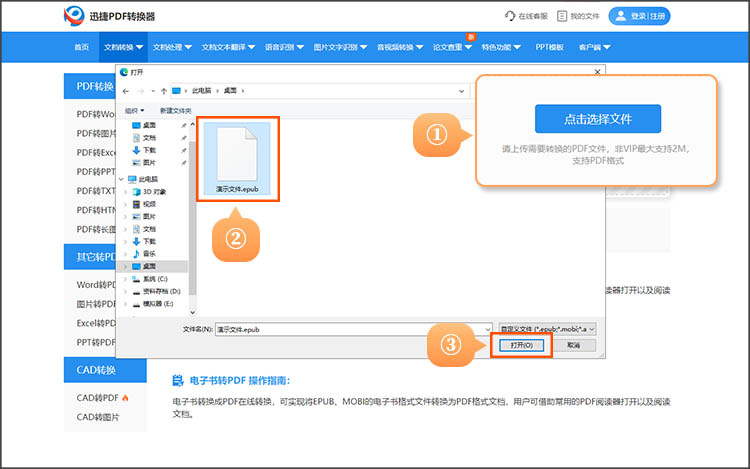750x469 pixels.
Task: Select highlighted 桌面 icon under 此电脑
Action: [136, 266]
